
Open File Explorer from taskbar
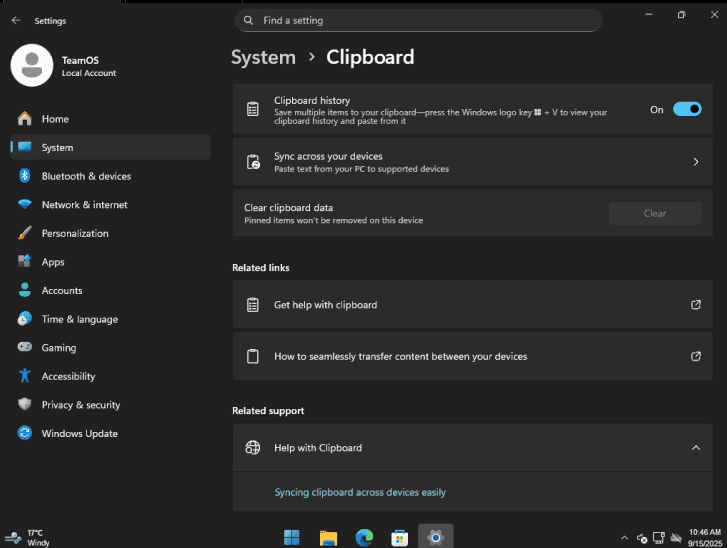pyautogui.click(x=328, y=538)
